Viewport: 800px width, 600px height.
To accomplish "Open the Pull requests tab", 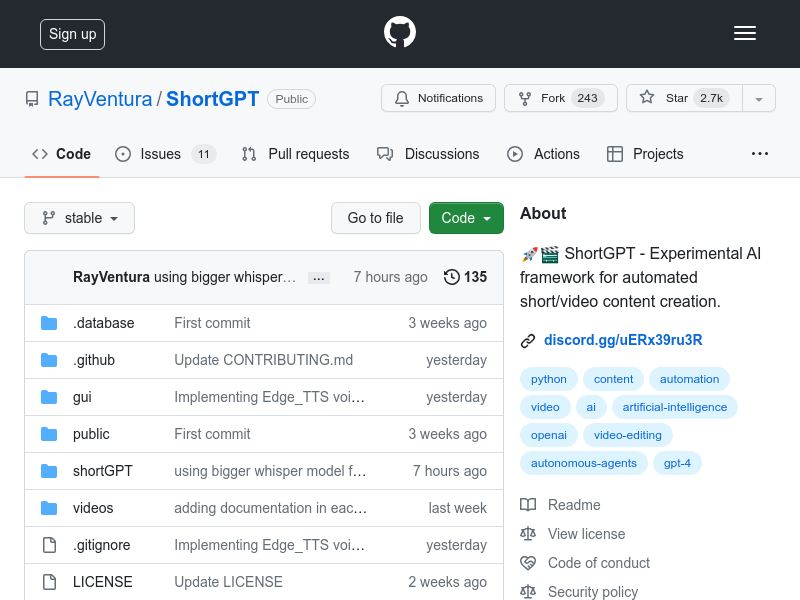I will coord(295,154).
